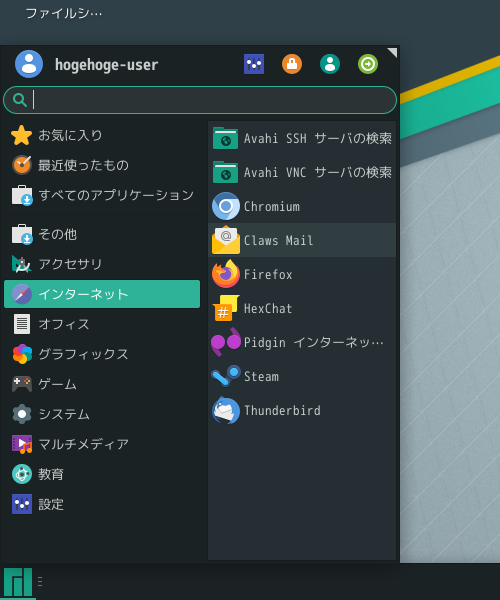The height and width of the screenshot is (600, 500).
Task: Open Avahi SSH サーバの検索
Action: 302,138
